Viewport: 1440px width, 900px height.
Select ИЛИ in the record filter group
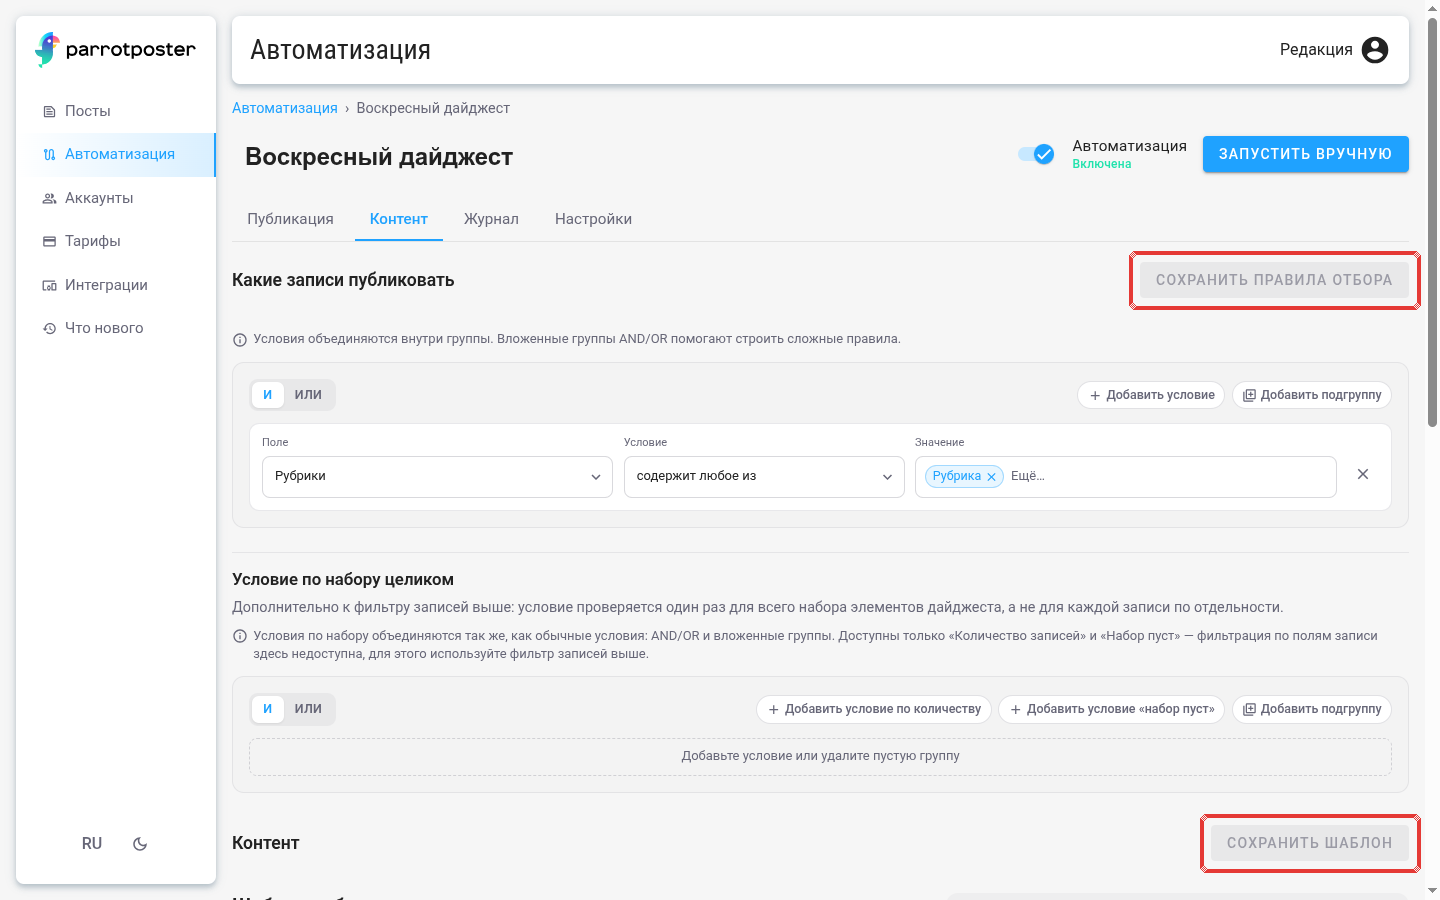click(308, 395)
